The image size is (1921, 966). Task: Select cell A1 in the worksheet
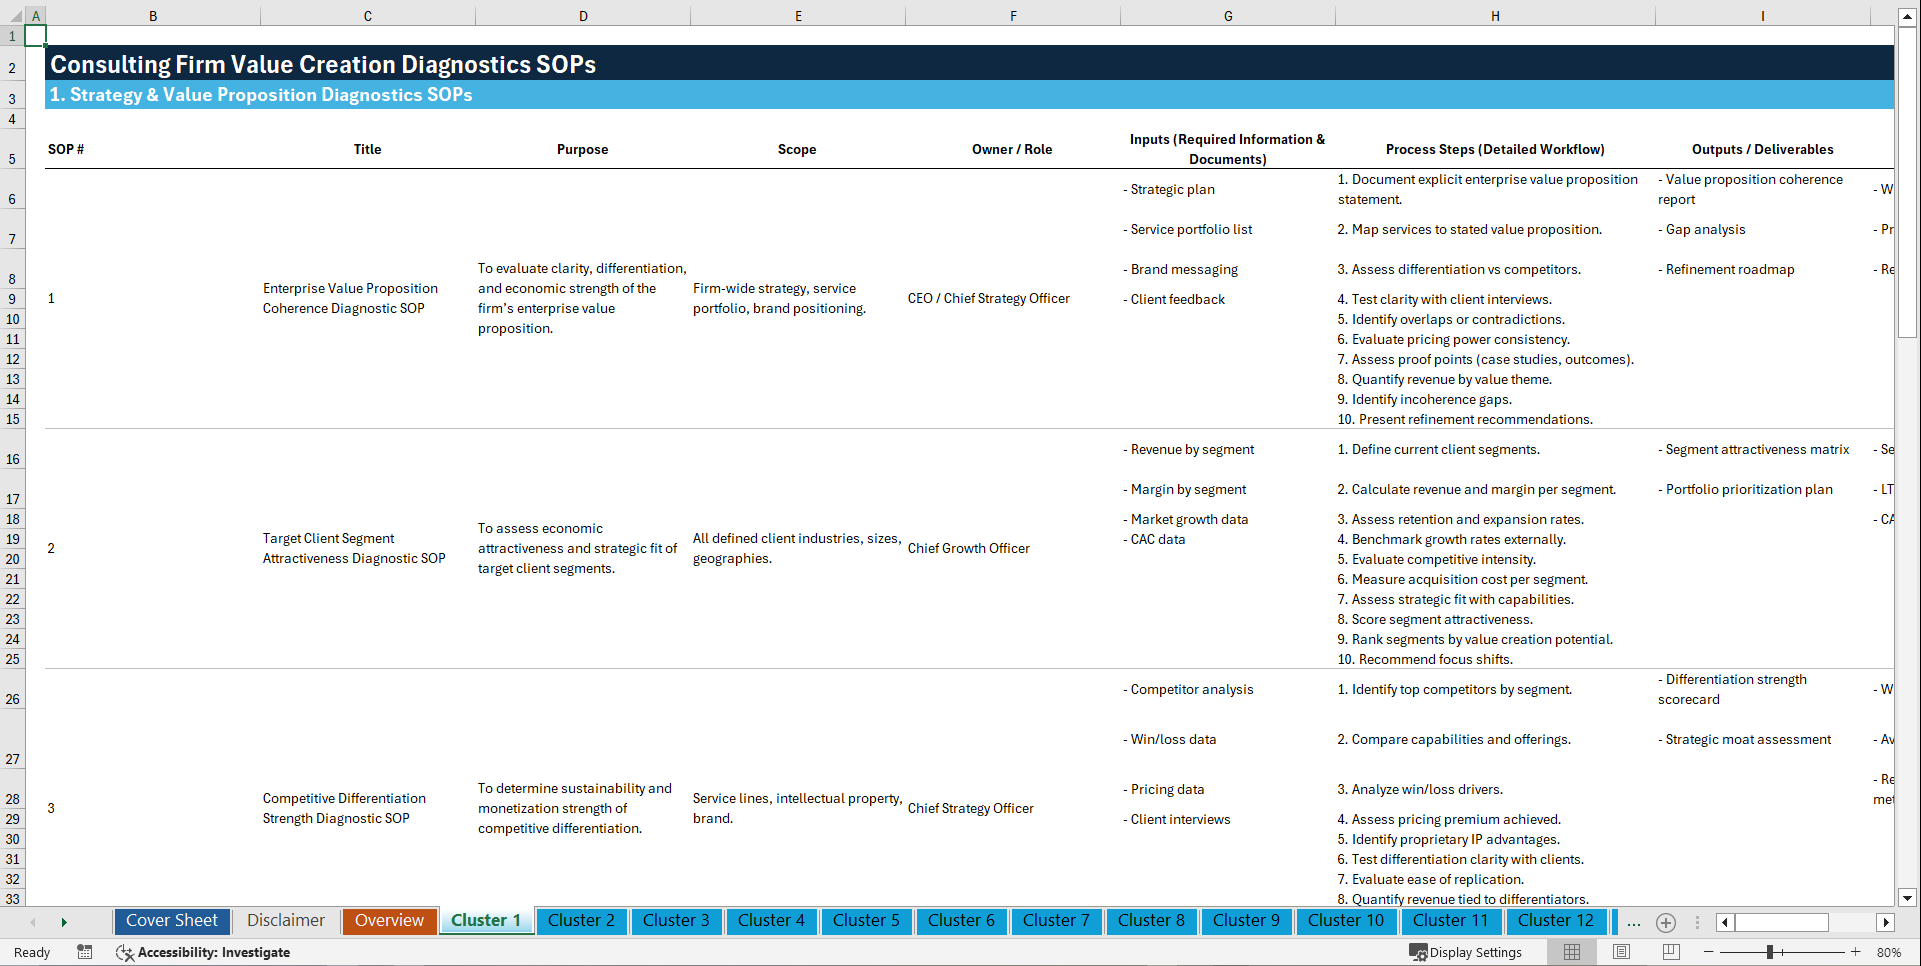click(36, 35)
